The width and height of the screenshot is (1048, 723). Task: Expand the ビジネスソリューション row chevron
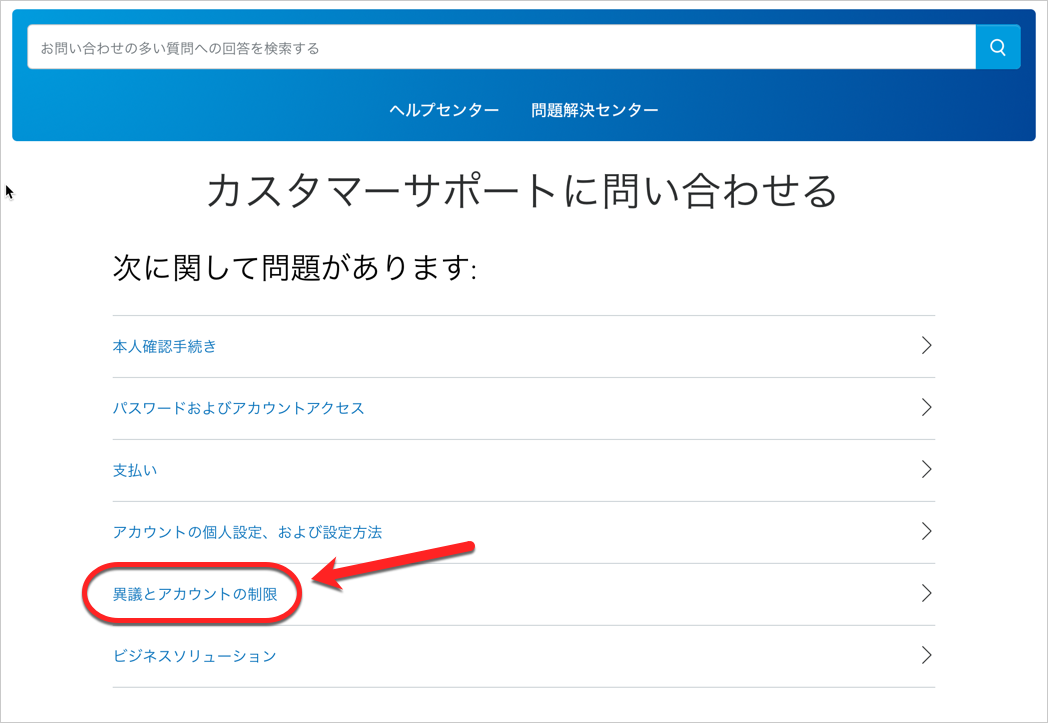(x=926, y=655)
